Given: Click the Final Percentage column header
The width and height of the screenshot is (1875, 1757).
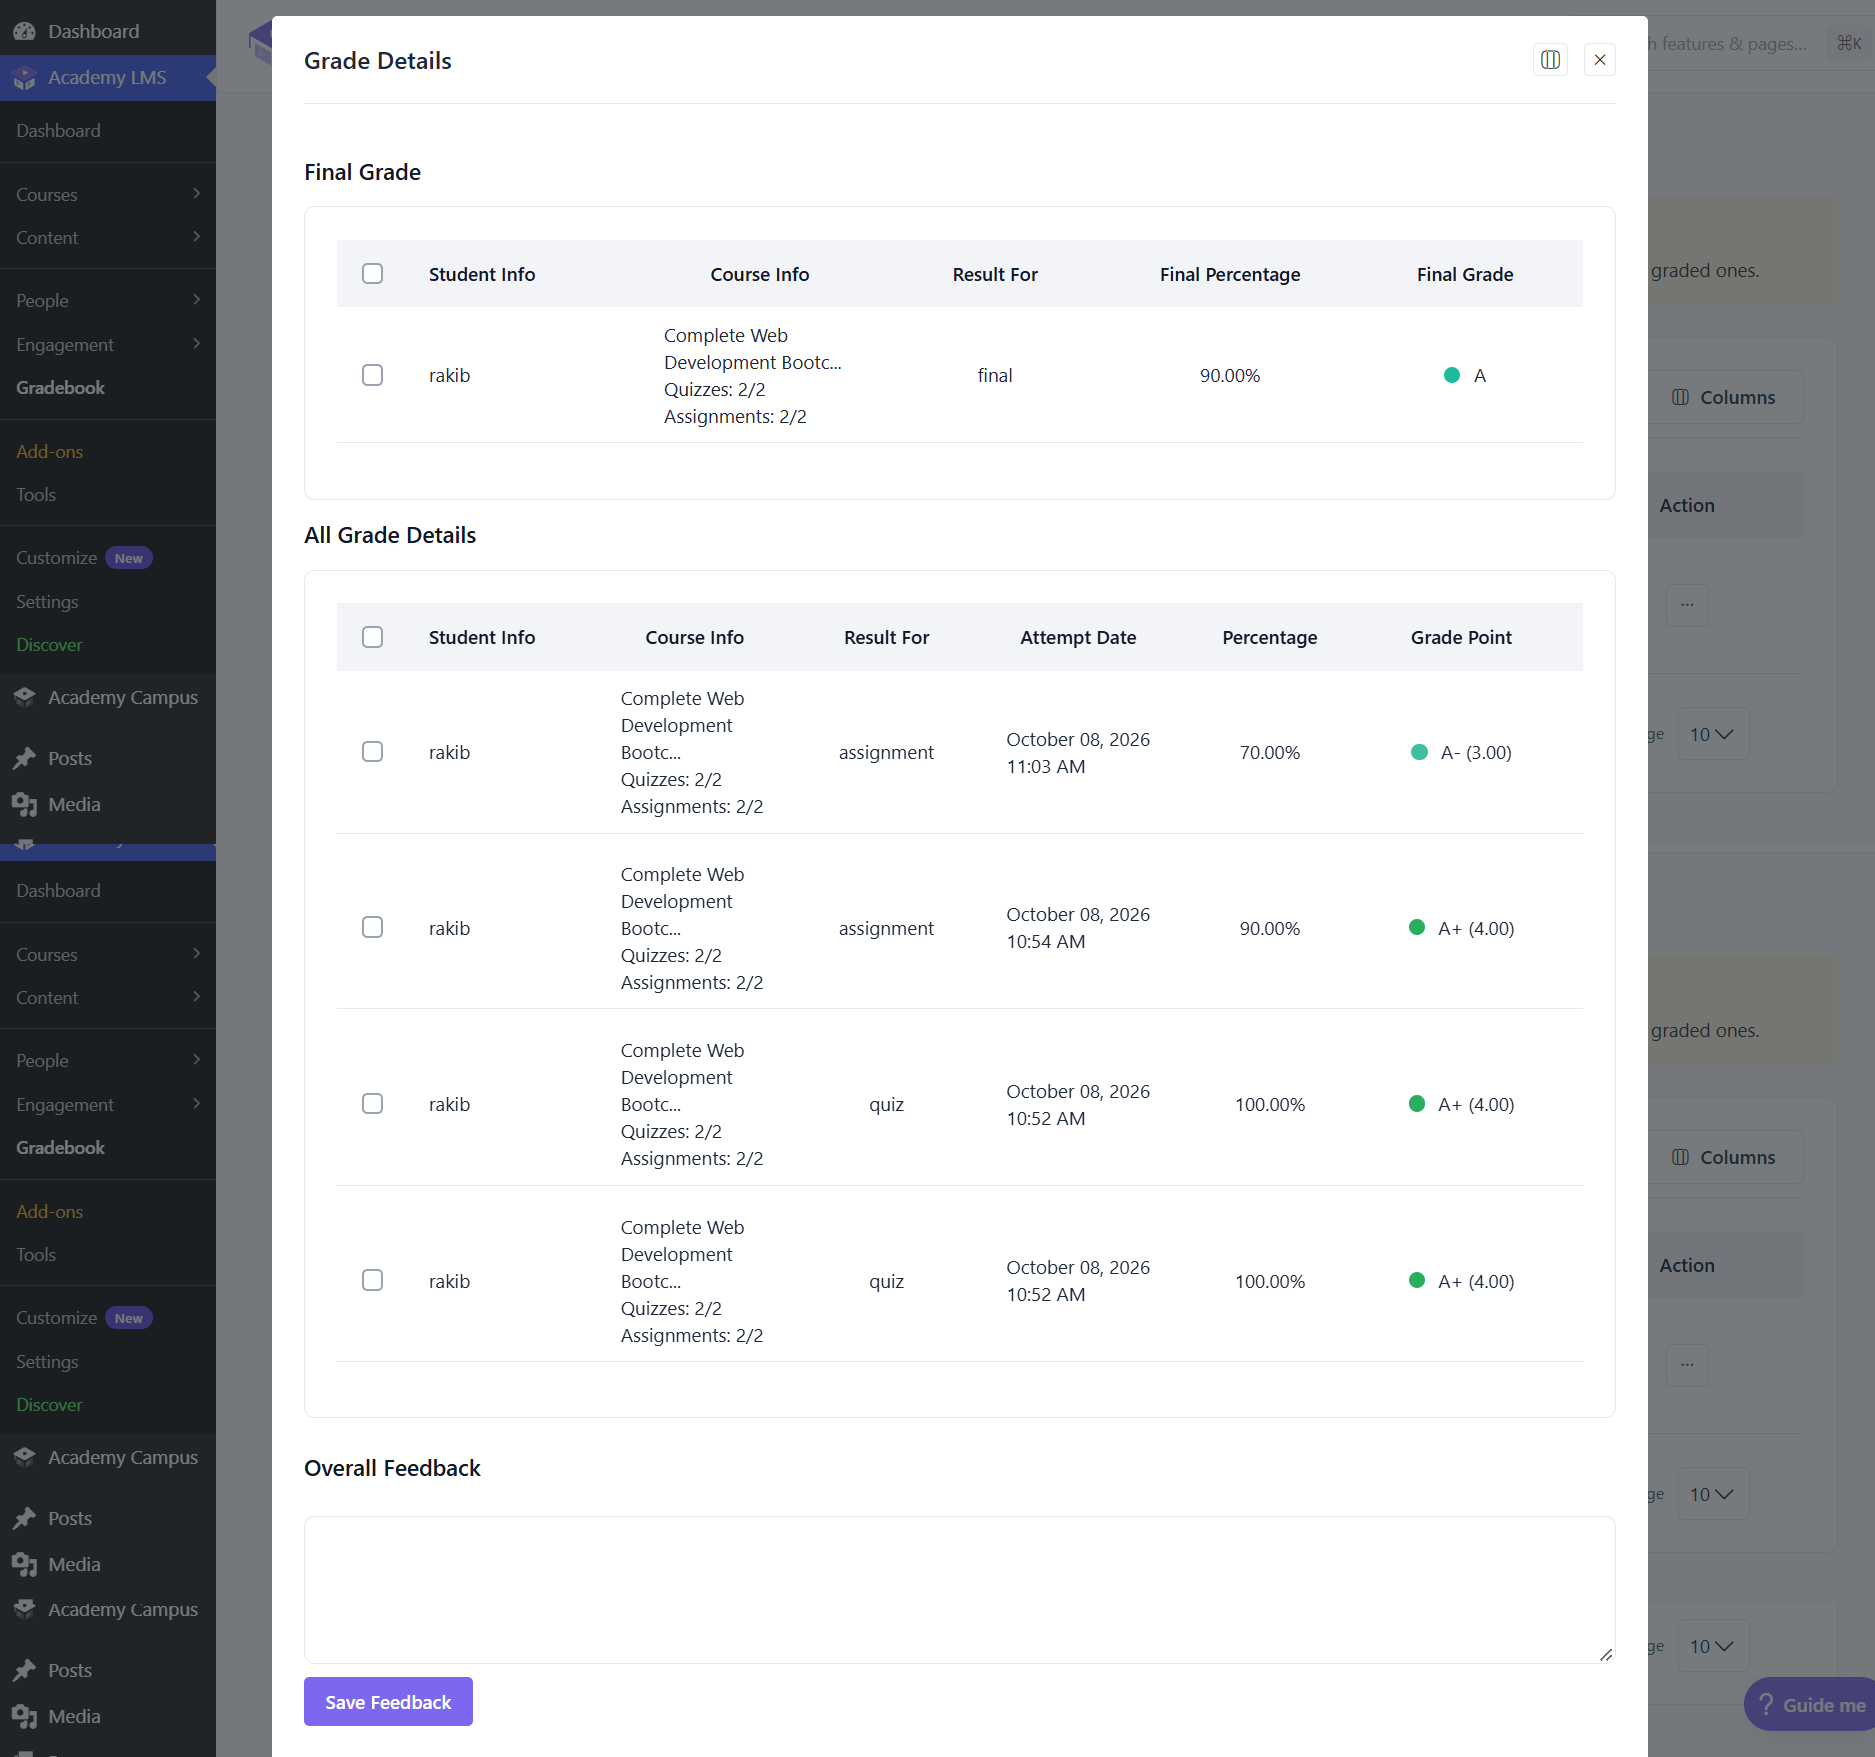Looking at the screenshot, I should click(x=1230, y=274).
